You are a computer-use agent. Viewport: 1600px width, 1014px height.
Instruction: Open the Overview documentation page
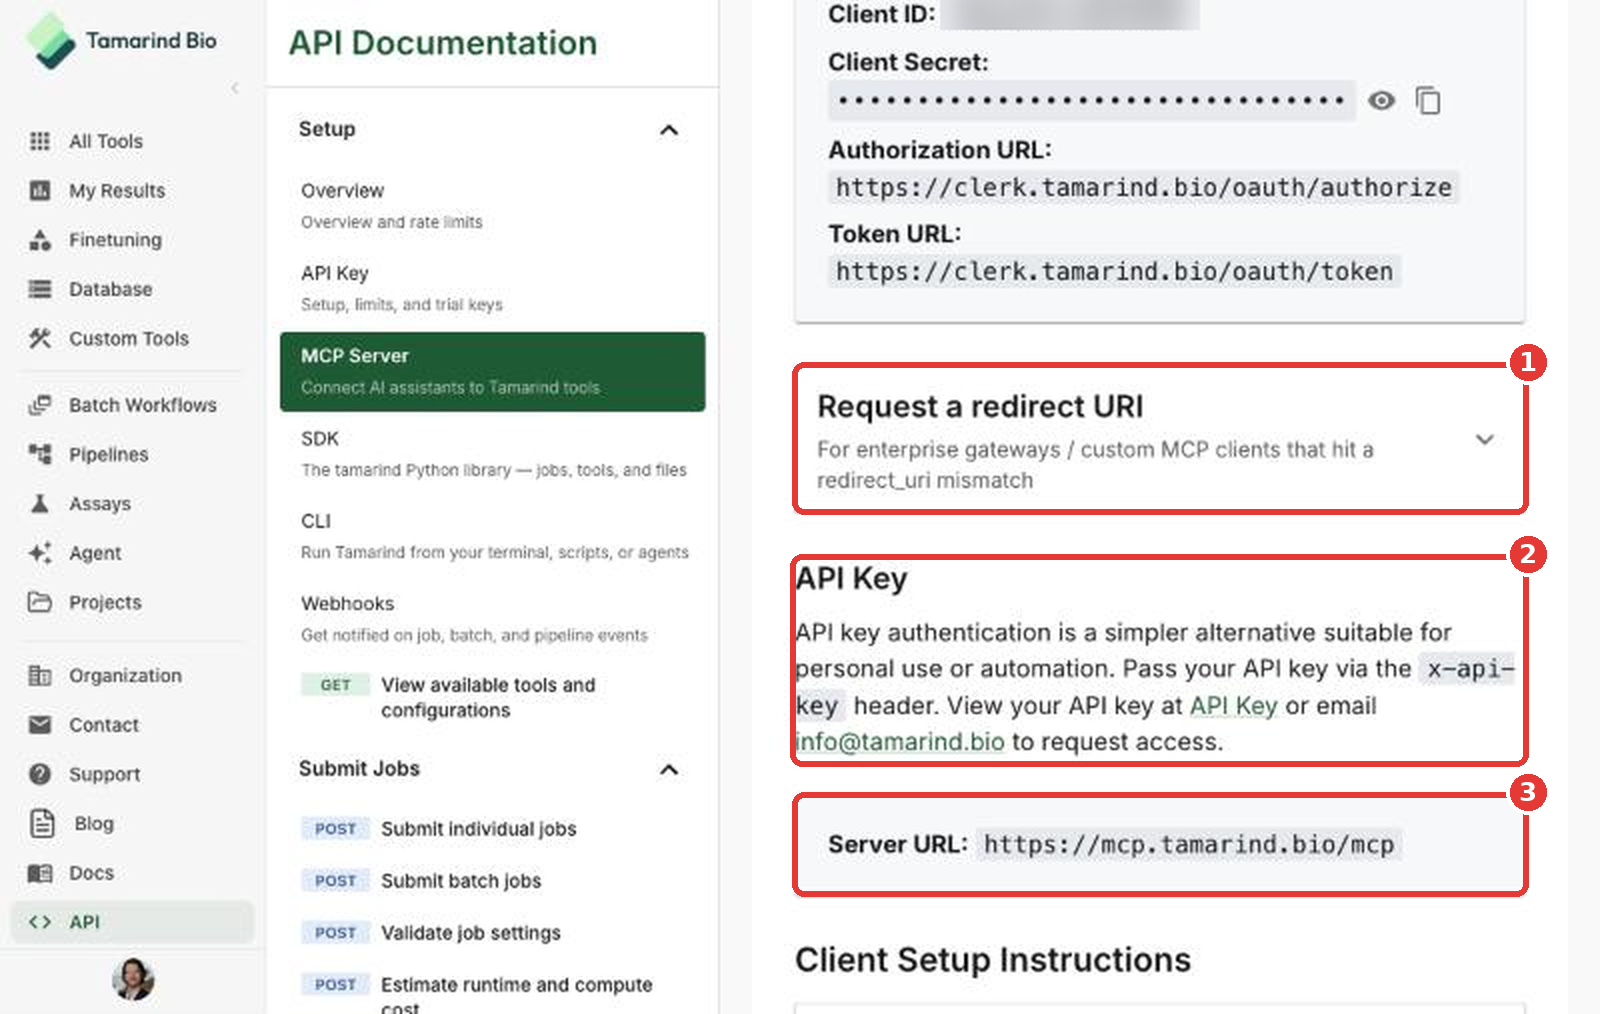click(492, 205)
